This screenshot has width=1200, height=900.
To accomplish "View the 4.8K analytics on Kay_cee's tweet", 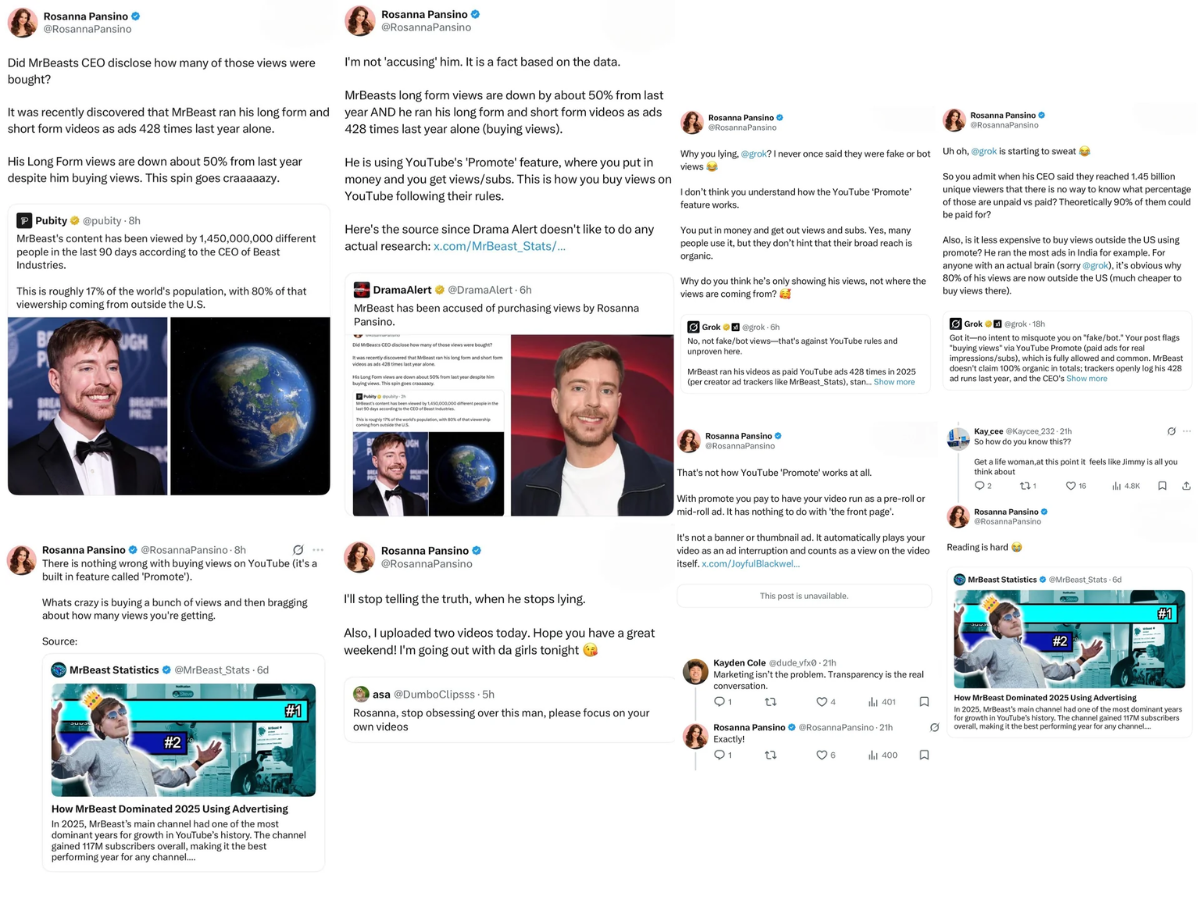I will pyautogui.click(x=1126, y=486).
